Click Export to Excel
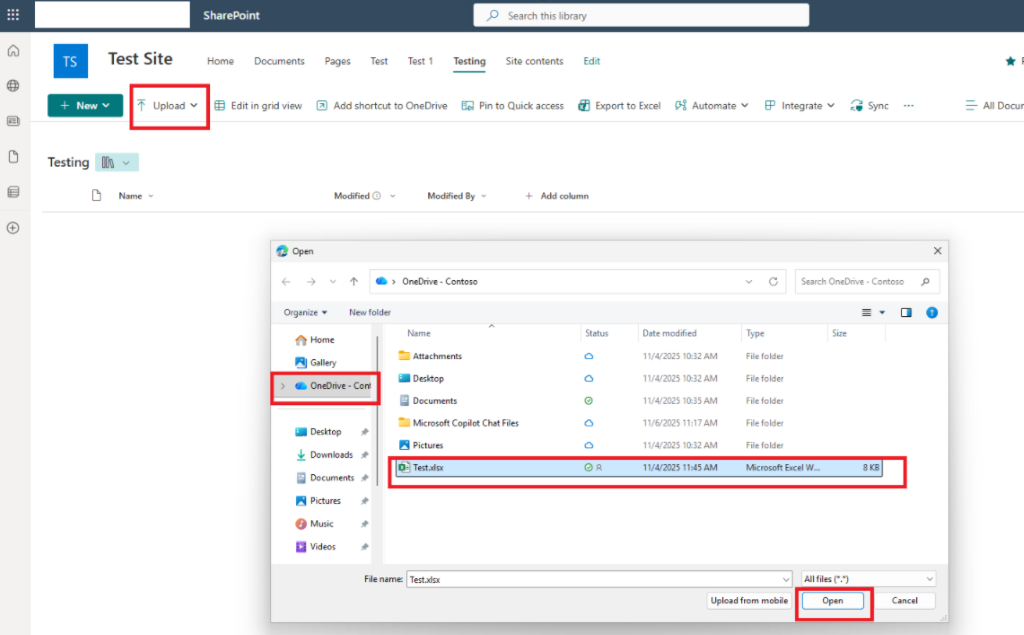The image size is (1024, 635). click(x=619, y=105)
